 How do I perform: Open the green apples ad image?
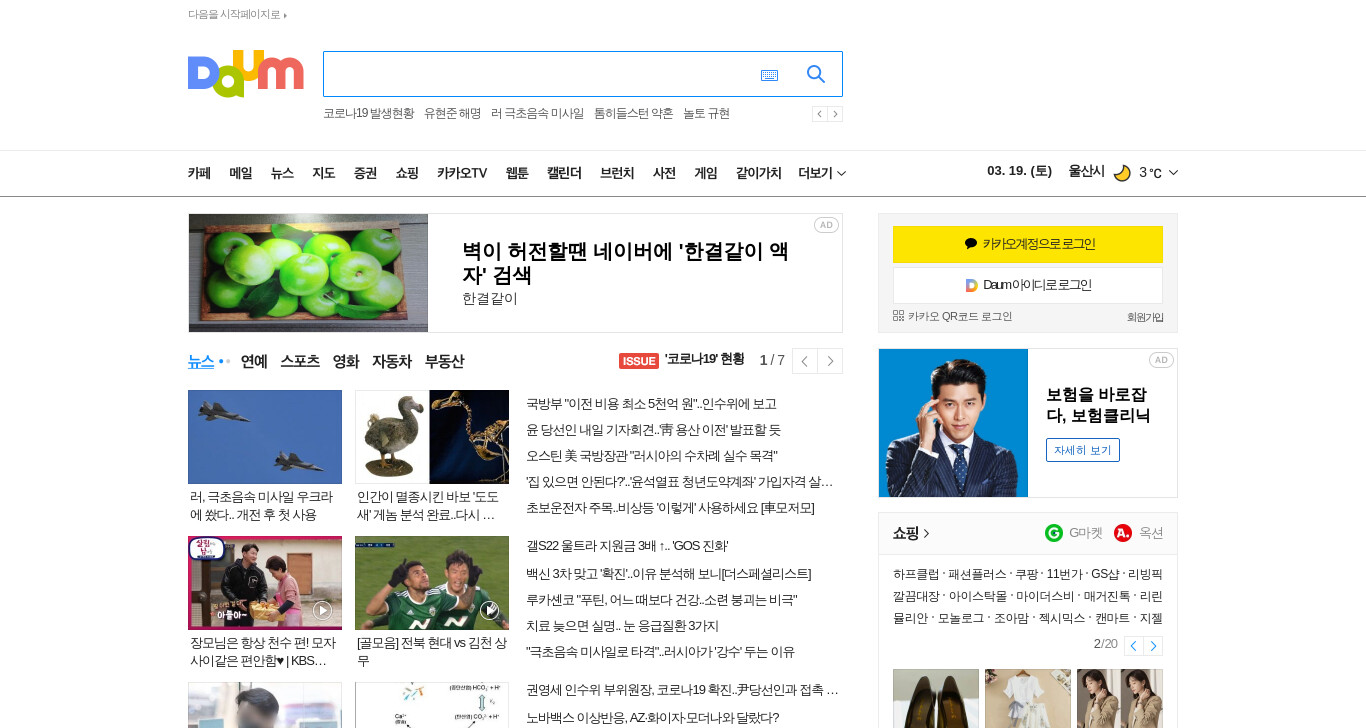(308, 273)
